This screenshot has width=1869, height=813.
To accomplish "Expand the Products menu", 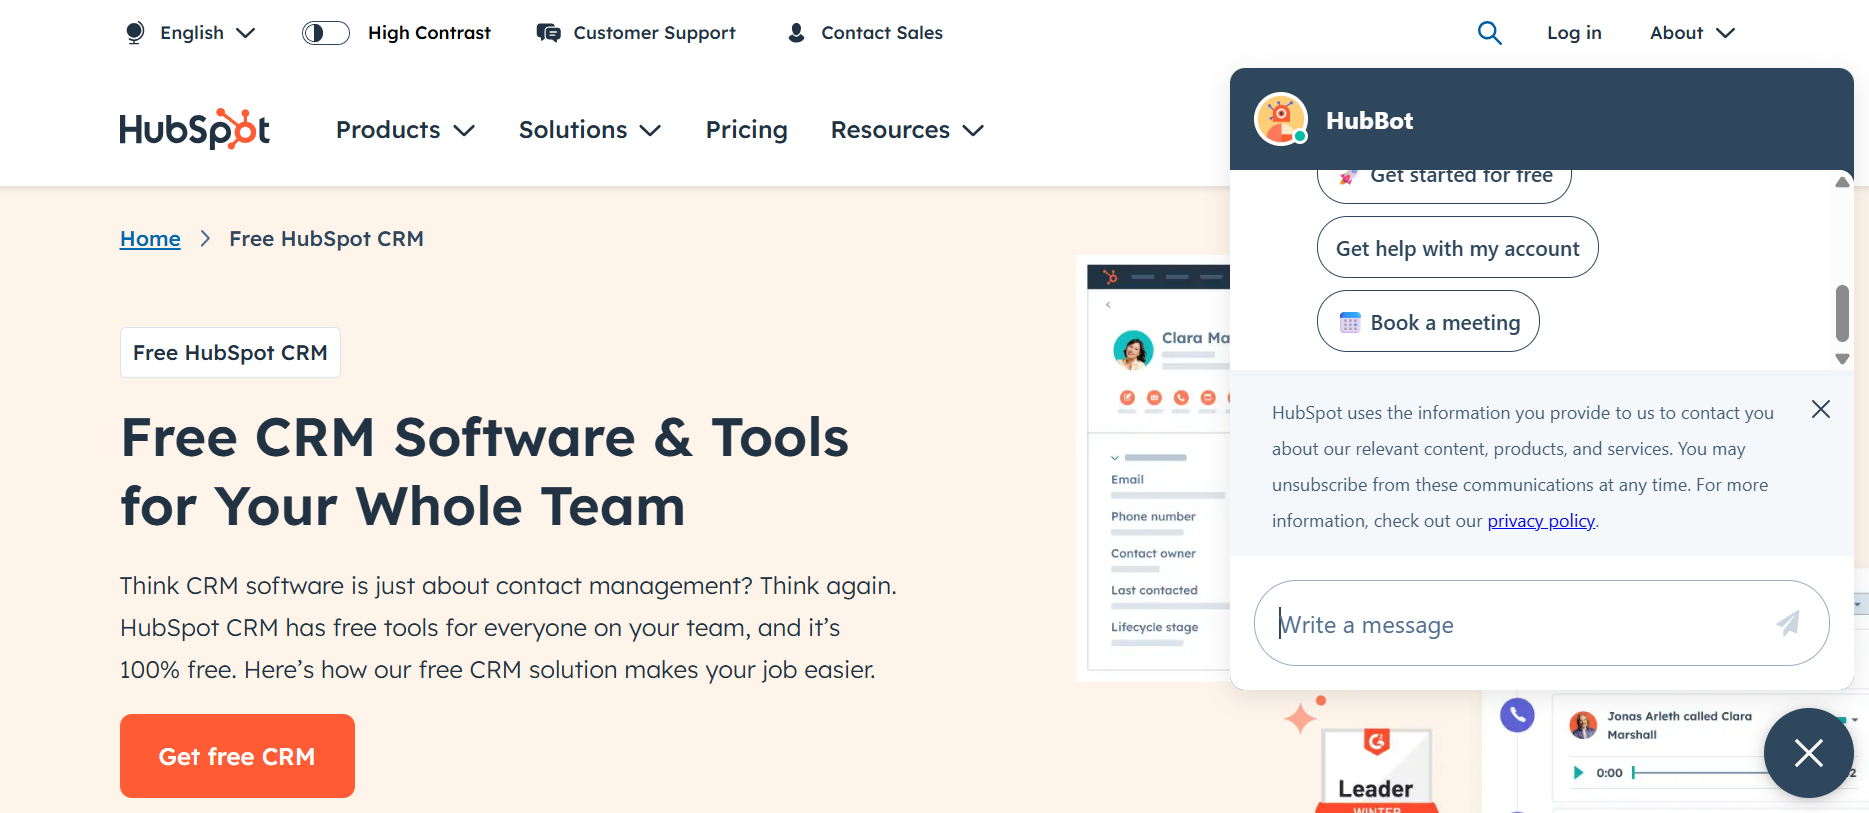I will (x=405, y=130).
